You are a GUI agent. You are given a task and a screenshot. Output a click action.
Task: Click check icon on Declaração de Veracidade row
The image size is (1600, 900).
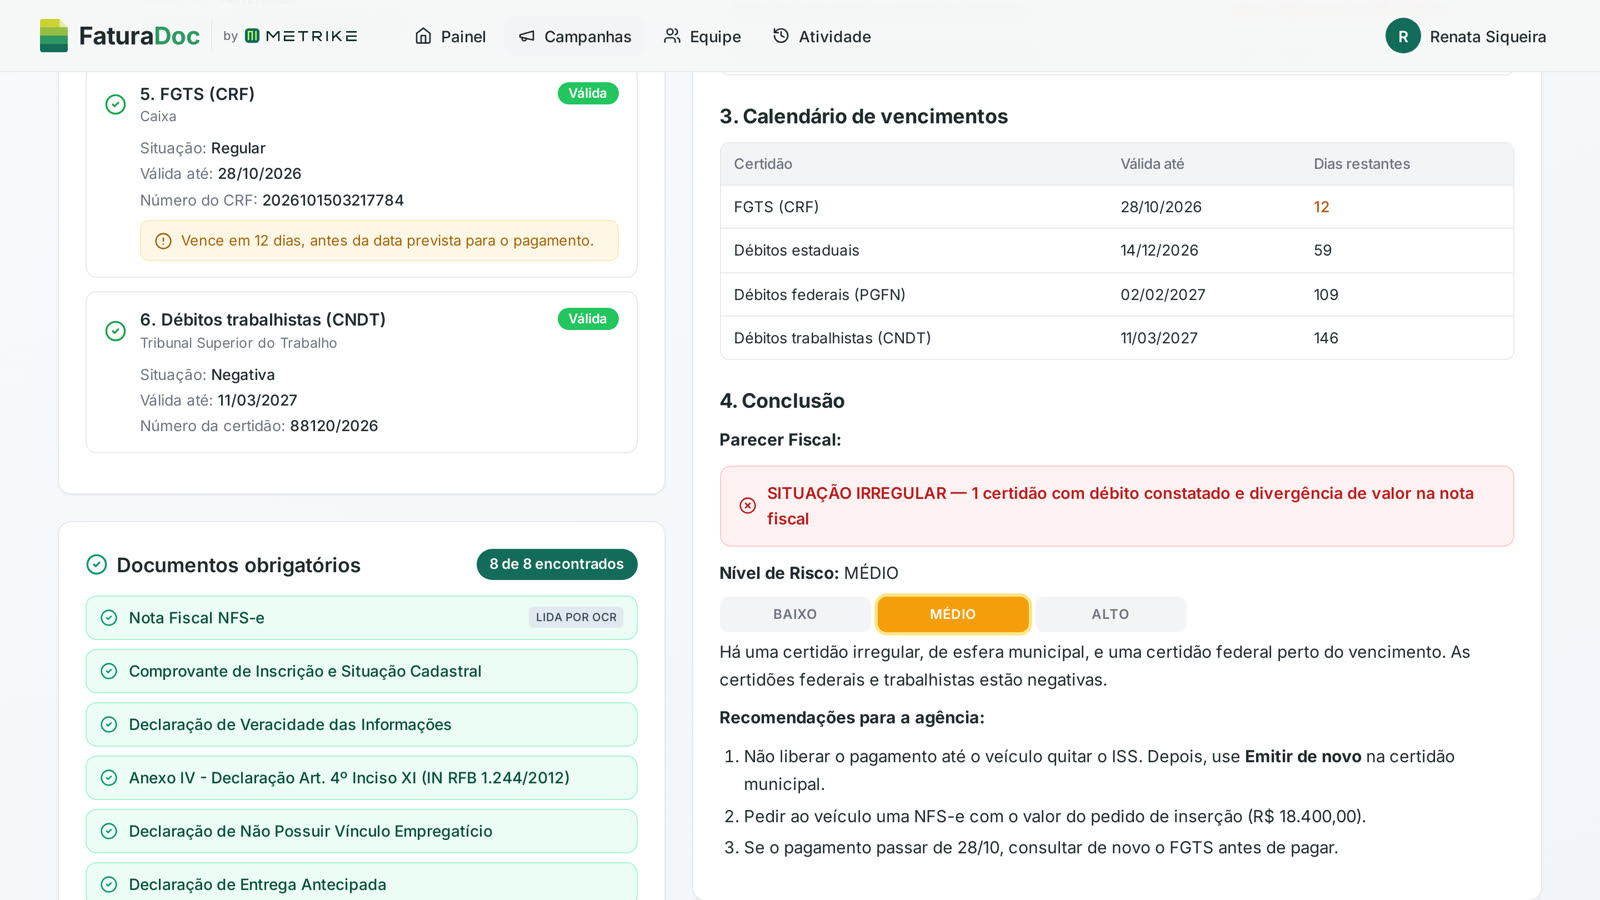(109, 725)
